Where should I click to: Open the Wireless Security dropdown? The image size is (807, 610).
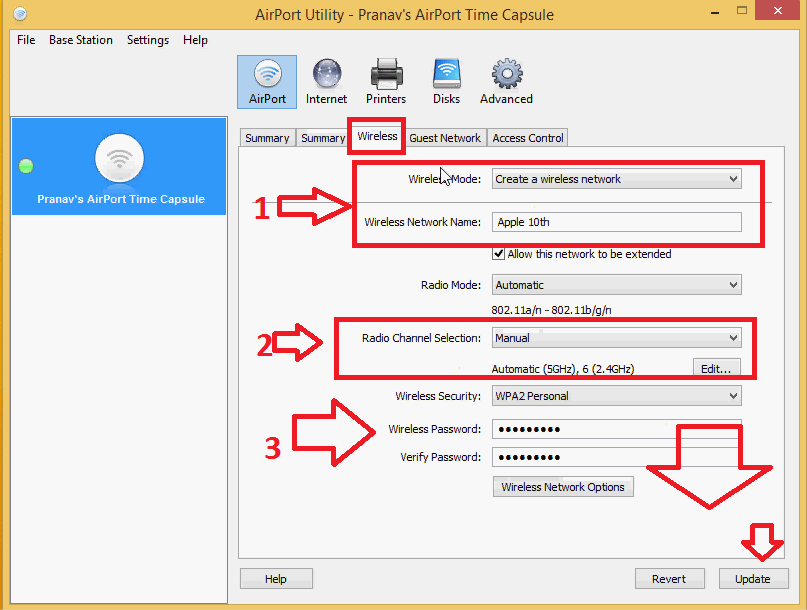click(616, 396)
